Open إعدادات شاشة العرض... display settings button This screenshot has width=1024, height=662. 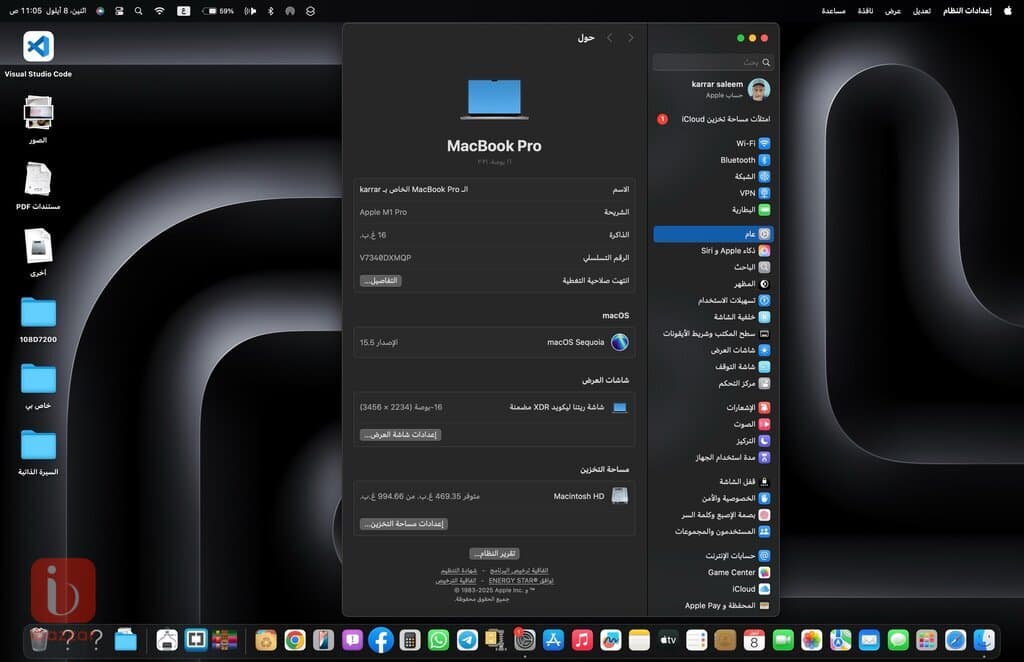point(400,435)
